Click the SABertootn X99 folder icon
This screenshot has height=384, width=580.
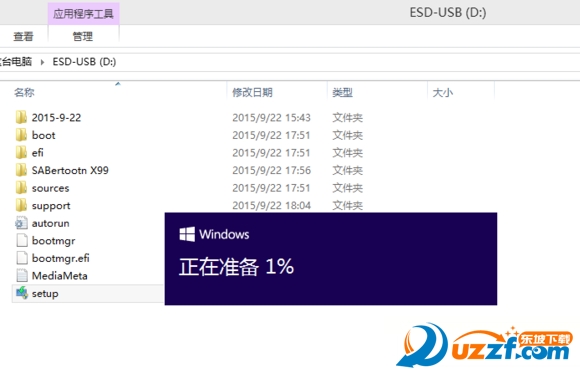21,170
